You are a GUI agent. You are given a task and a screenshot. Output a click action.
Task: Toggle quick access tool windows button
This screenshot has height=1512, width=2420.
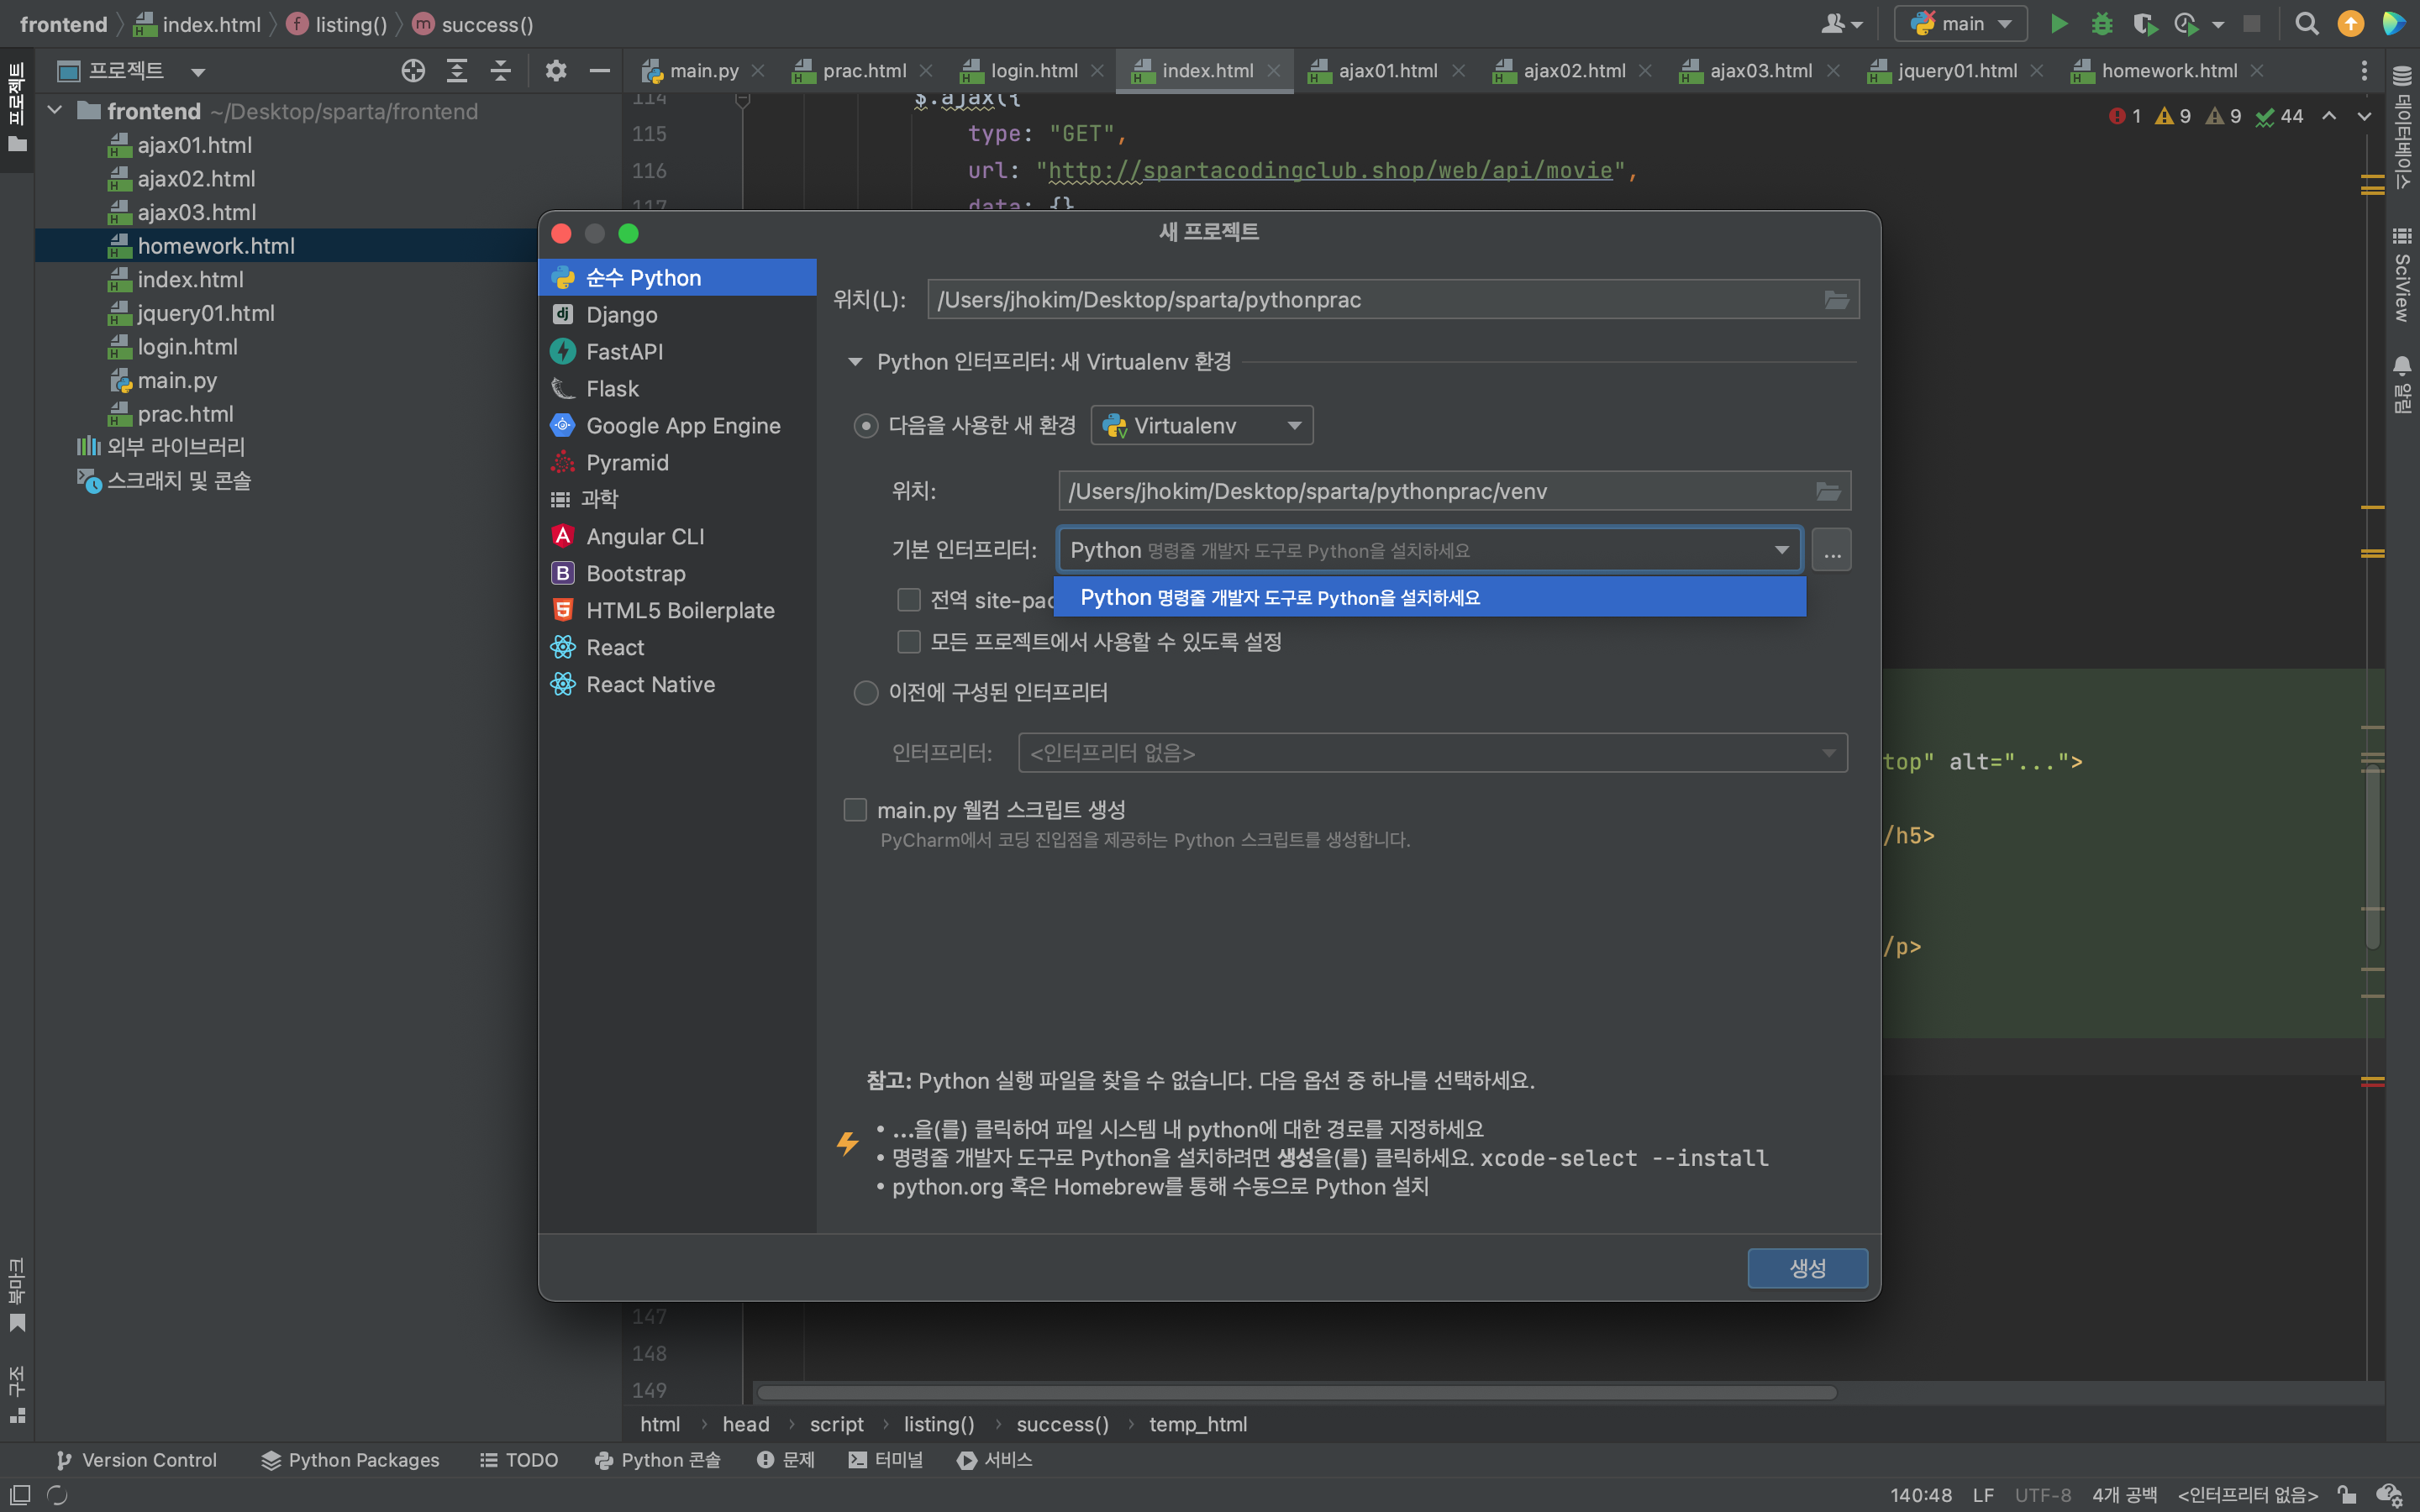click(x=20, y=1494)
